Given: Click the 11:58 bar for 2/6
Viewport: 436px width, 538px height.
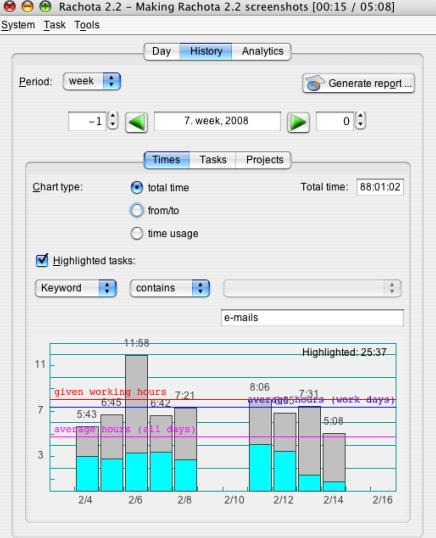Looking at the screenshot, I should 137,423.
